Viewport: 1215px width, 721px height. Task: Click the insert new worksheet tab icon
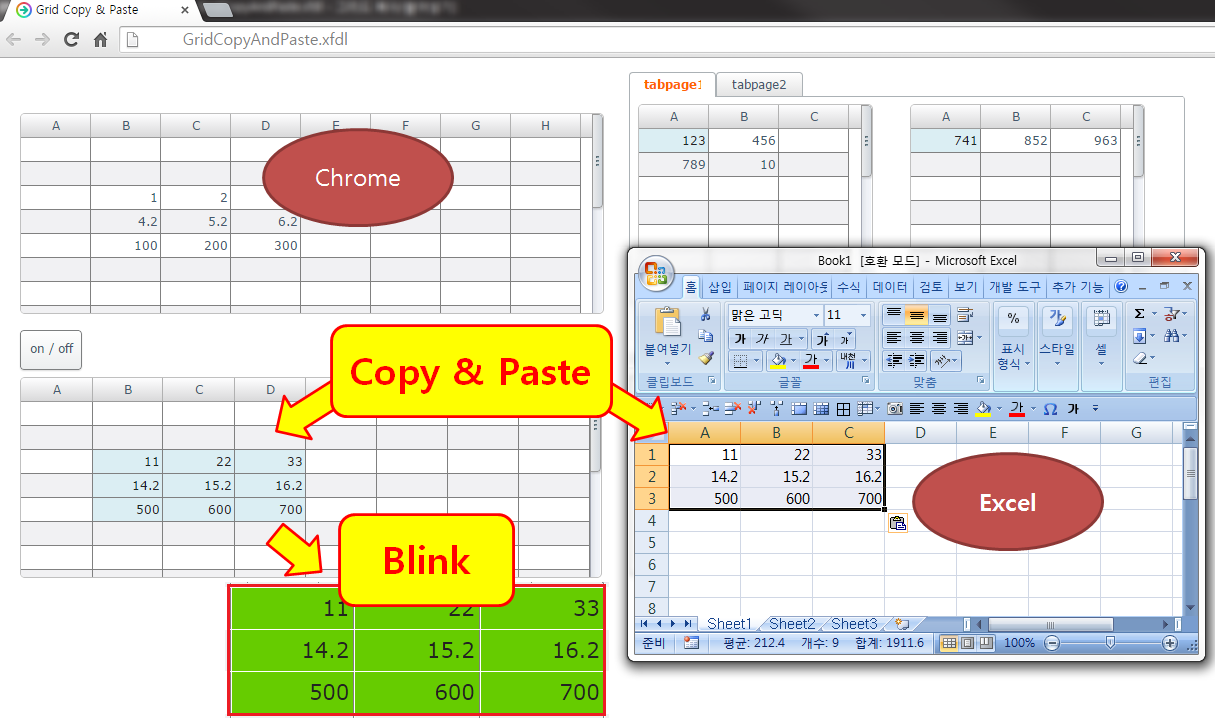(x=903, y=623)
